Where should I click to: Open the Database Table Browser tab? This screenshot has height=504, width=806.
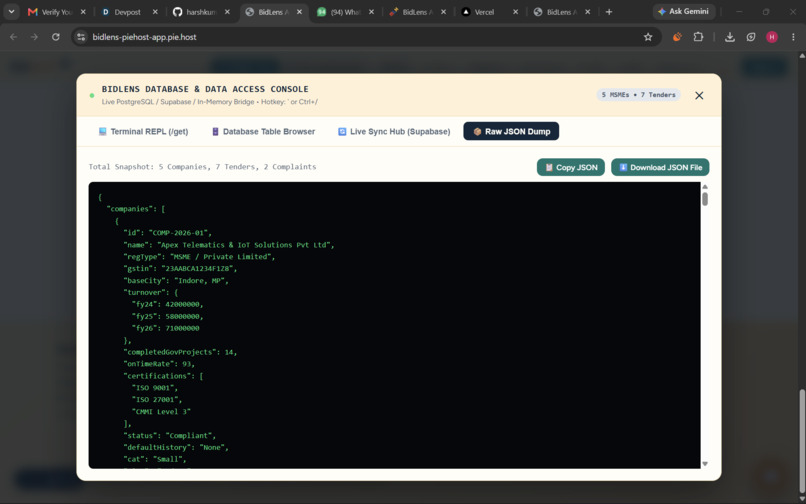(x=264, y=132)
